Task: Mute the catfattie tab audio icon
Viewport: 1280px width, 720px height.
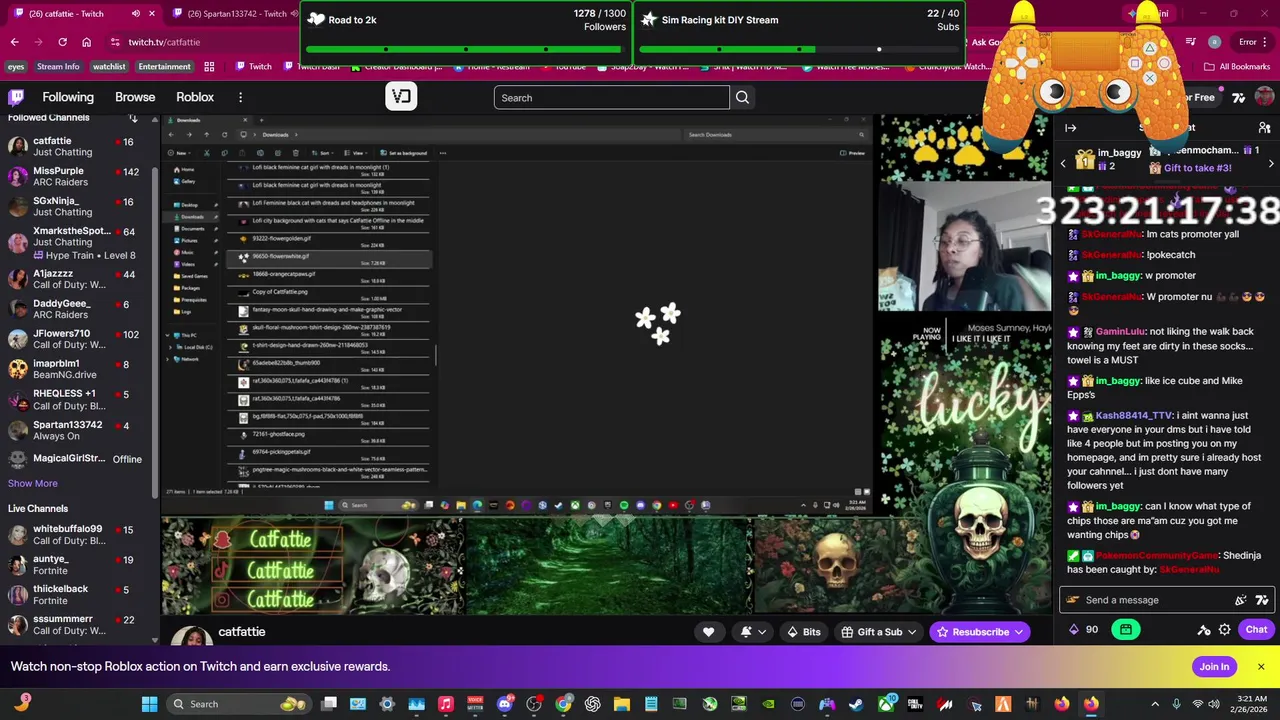Action: click(x=136, y=13)
